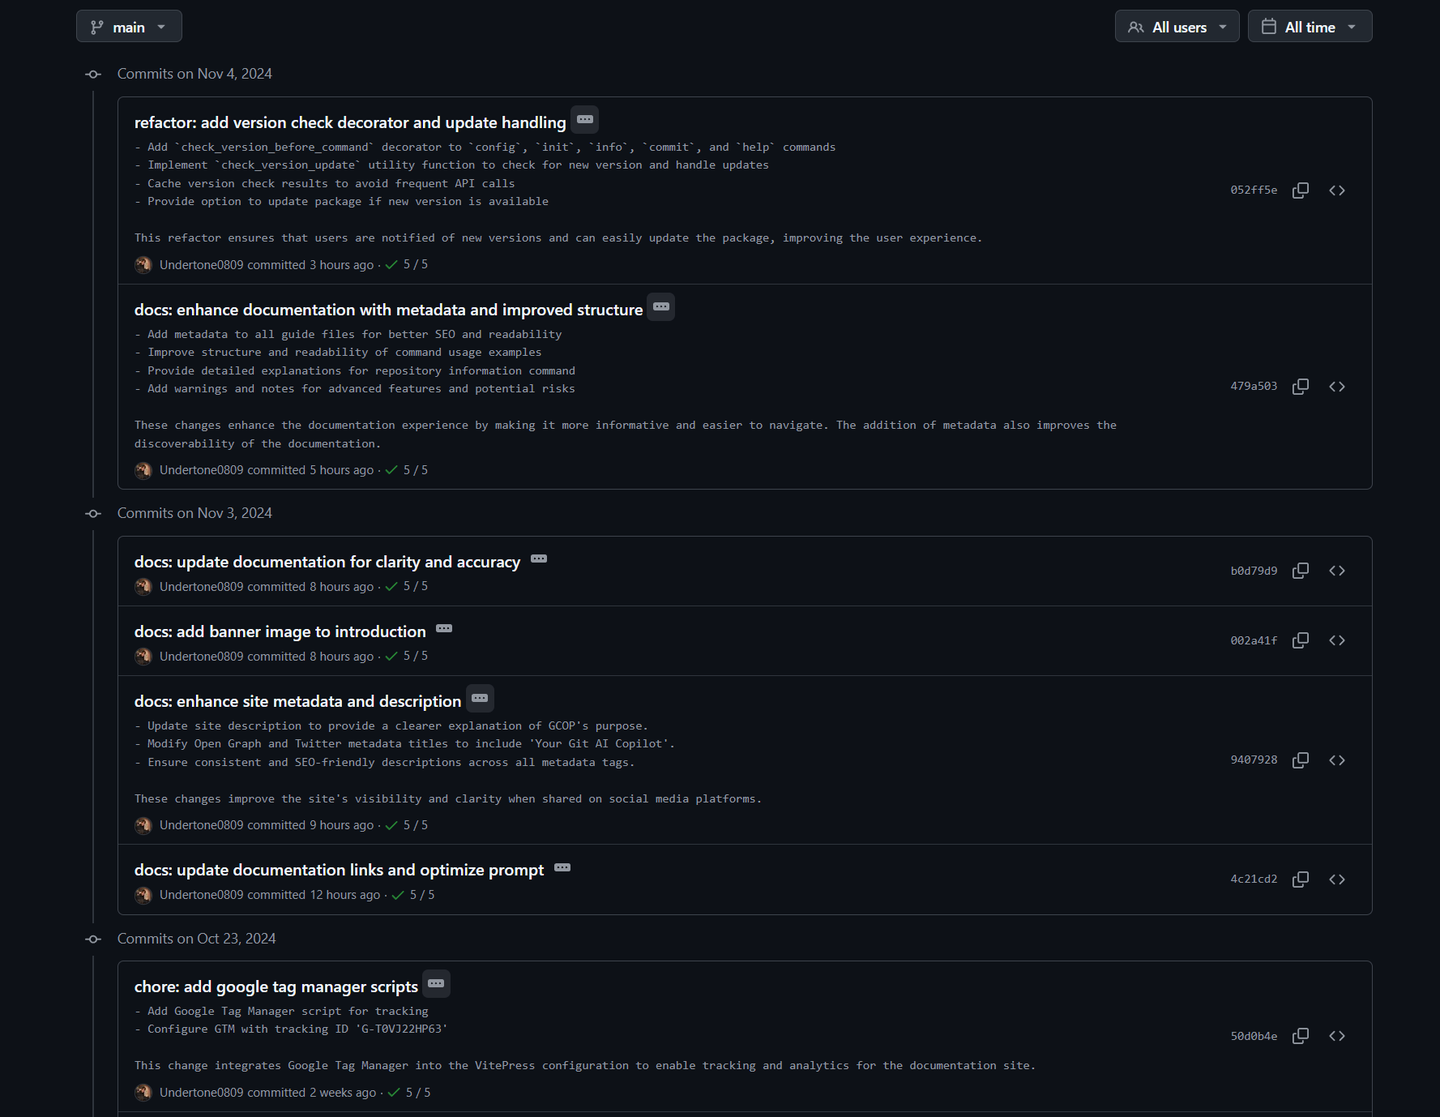Click commit hash 479a503

[x=1253, y=387]
